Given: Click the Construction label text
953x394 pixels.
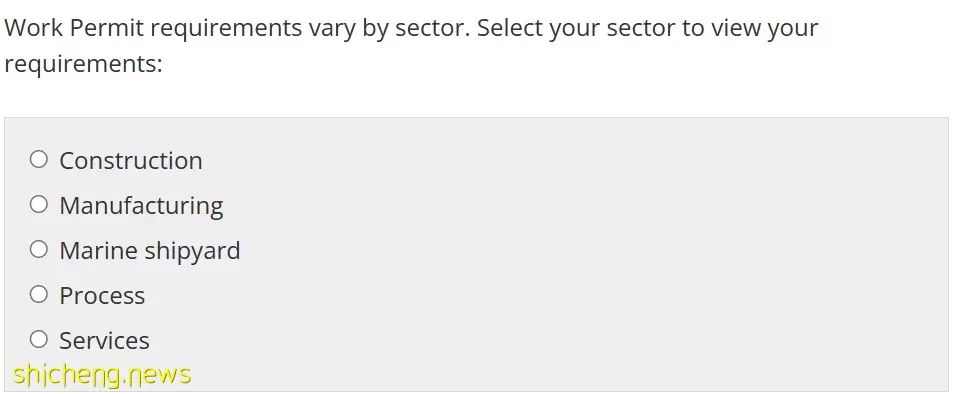Looking at the screenshot, I should click(131, 161).
